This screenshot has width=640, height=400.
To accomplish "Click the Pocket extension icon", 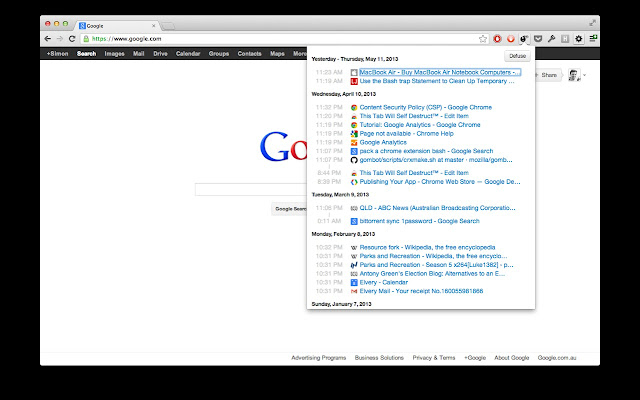I will (x=538, y=39).
